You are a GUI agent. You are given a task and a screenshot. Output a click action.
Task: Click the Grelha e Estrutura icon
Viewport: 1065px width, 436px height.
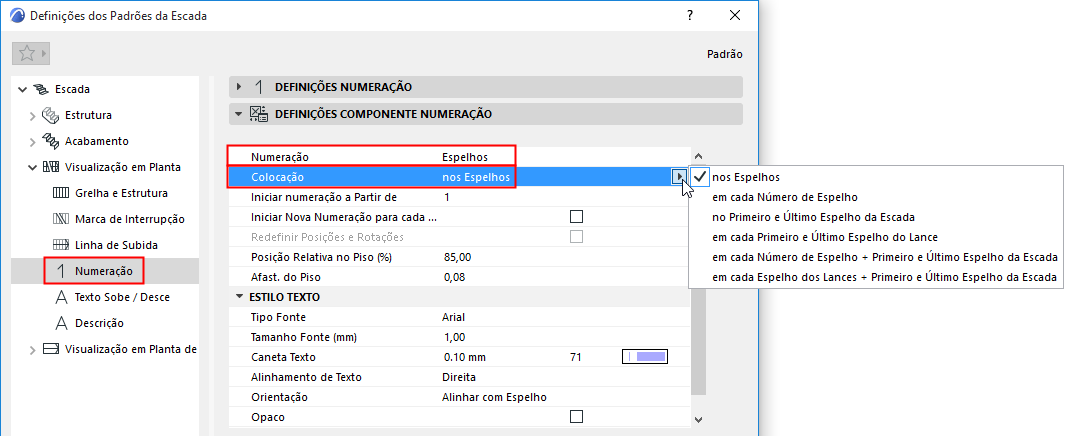tap(61, 193)
